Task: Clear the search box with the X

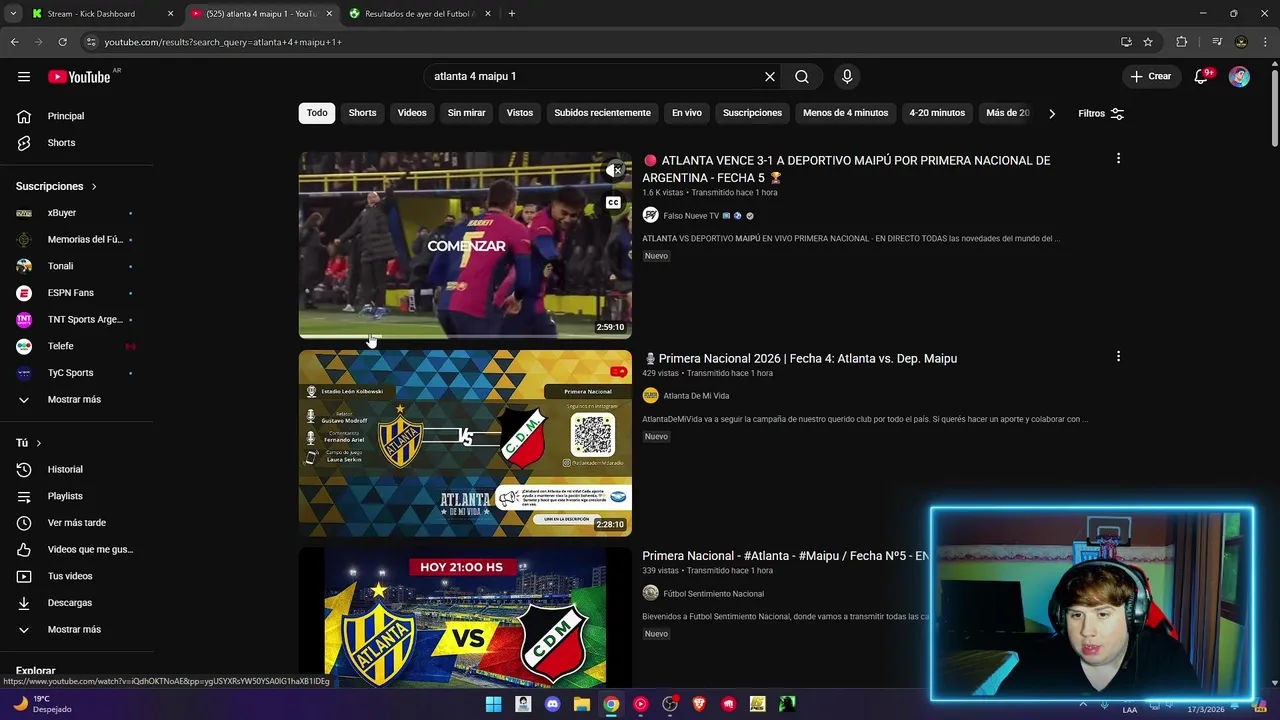Action: click(x=770, y=77)
